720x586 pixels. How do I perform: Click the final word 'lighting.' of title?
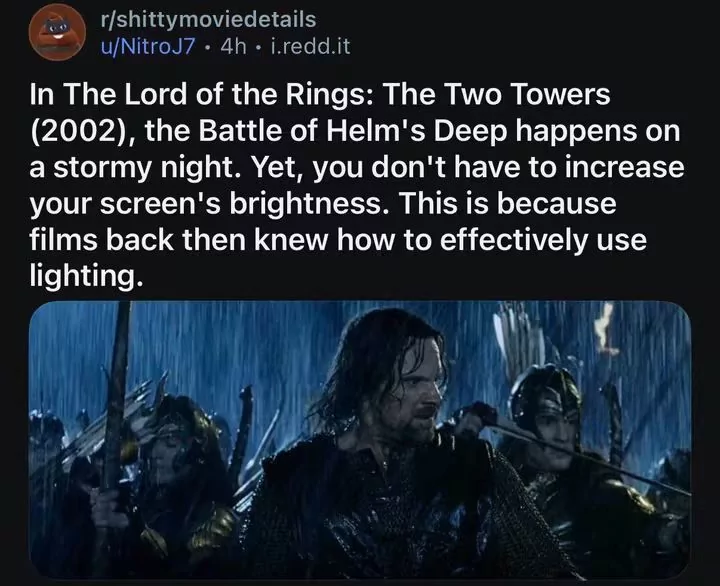tap(84, 277)
